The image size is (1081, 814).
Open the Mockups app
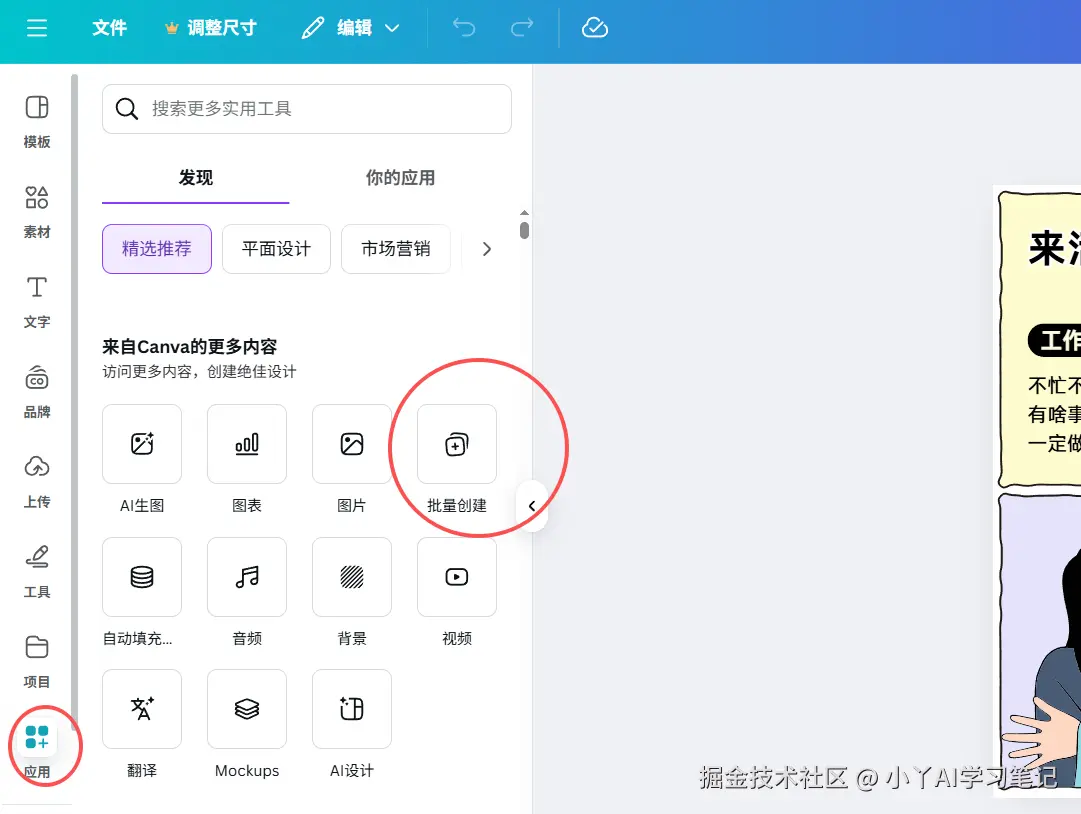[246, 710]
